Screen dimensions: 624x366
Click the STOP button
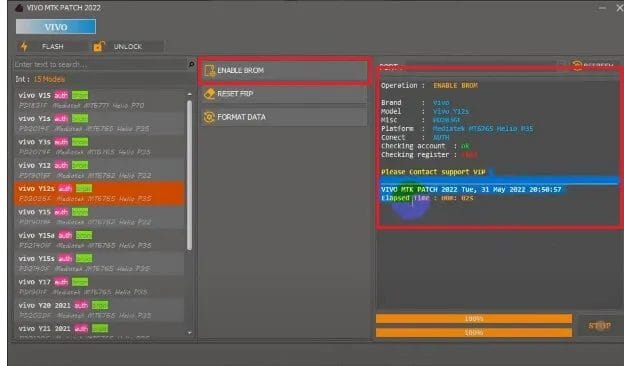(x=599, y=326)
